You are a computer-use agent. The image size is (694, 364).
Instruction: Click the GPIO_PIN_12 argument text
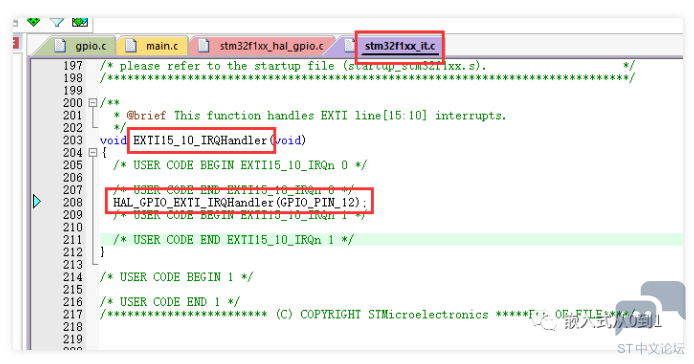pyautogui.click(x=317, y=202)
